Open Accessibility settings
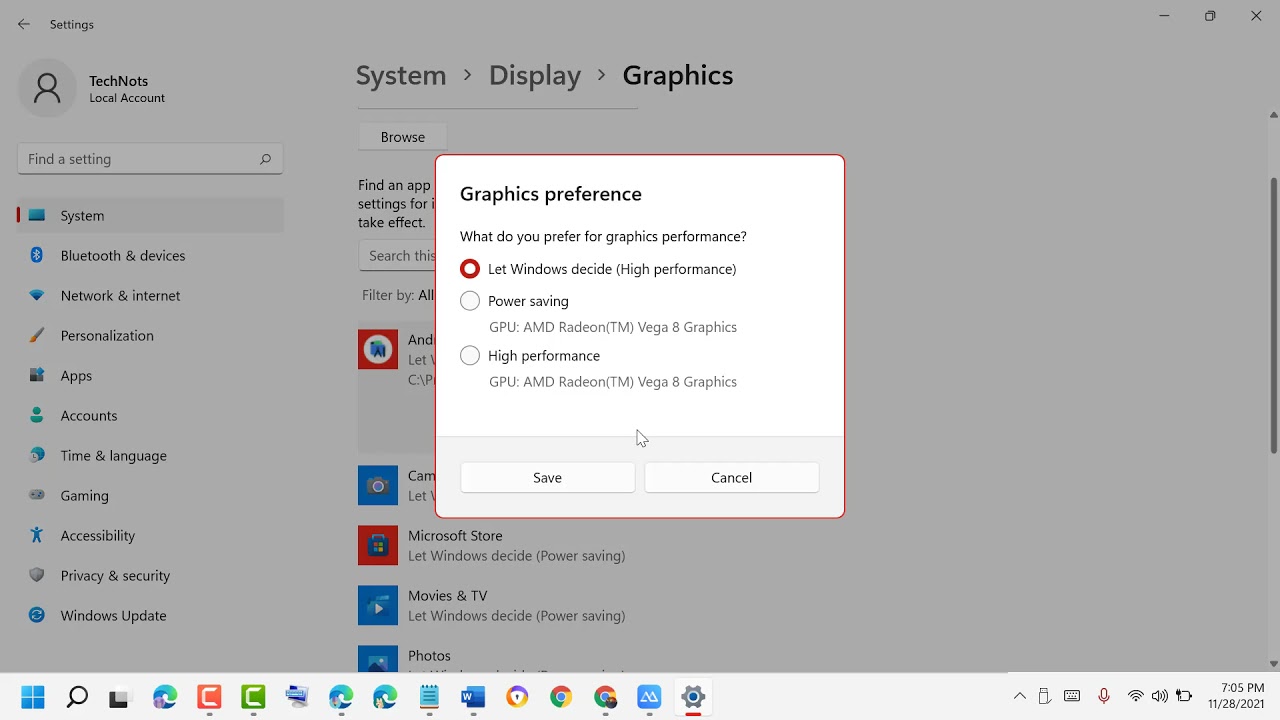The width and height of the screenshot is (1280, 720). tap(150, 536)
